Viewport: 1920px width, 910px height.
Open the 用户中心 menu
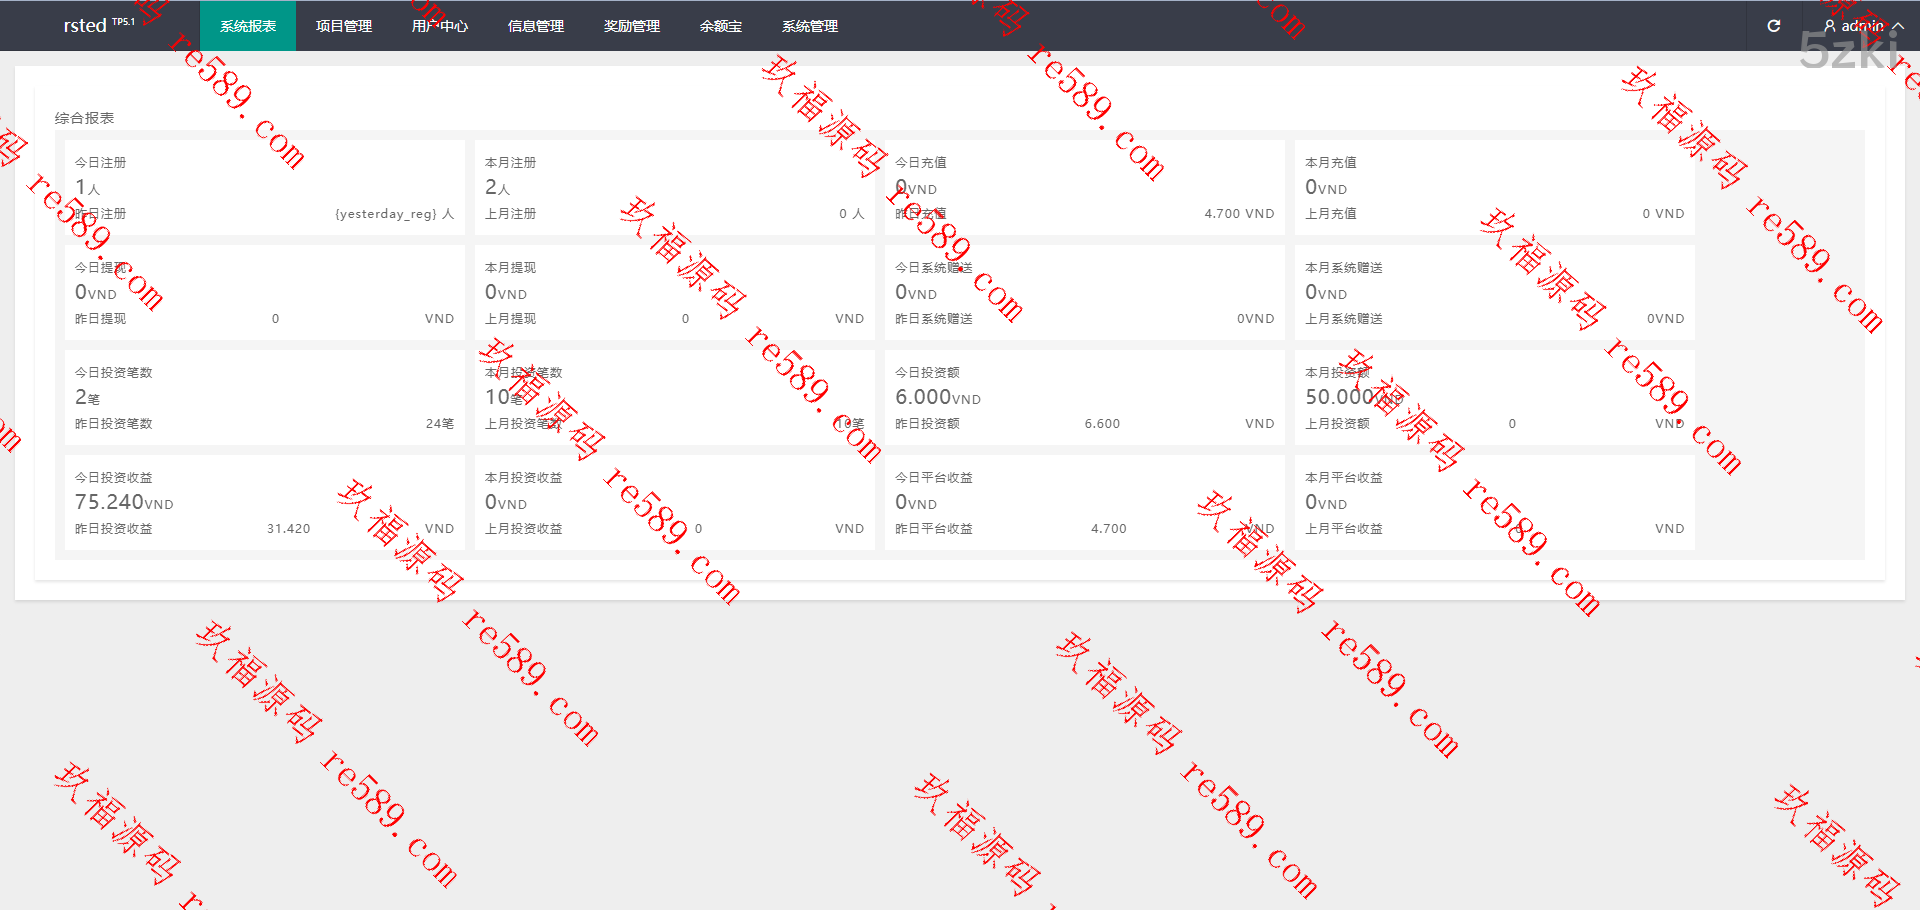point(440,26)
